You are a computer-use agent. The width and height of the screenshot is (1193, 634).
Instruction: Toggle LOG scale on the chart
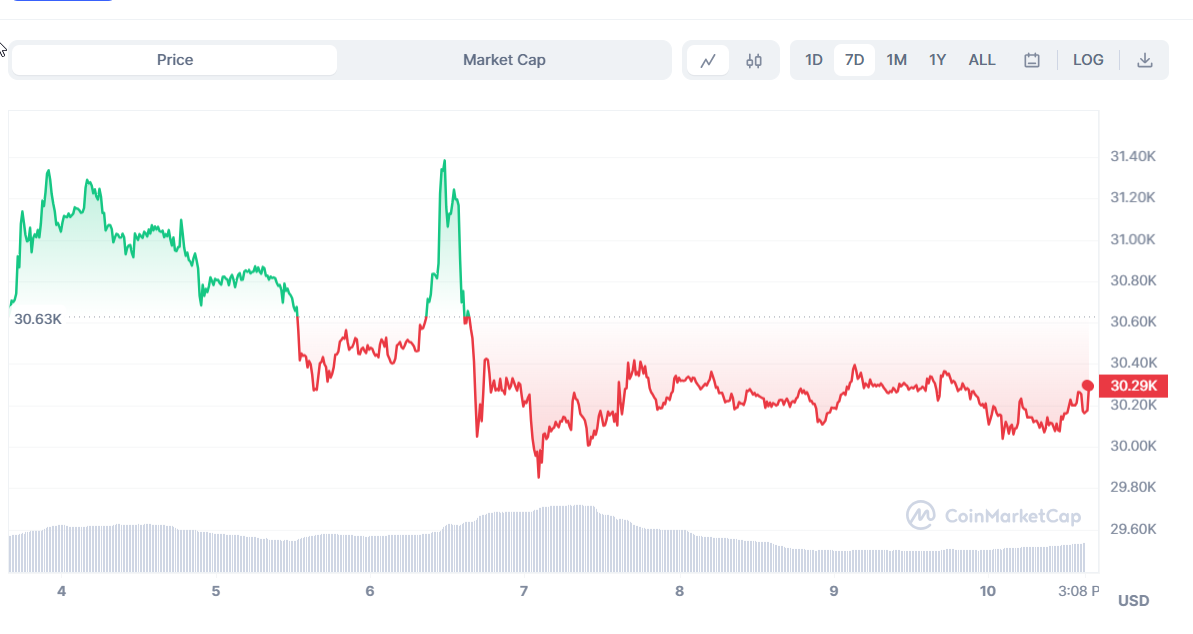point(1088,60)
